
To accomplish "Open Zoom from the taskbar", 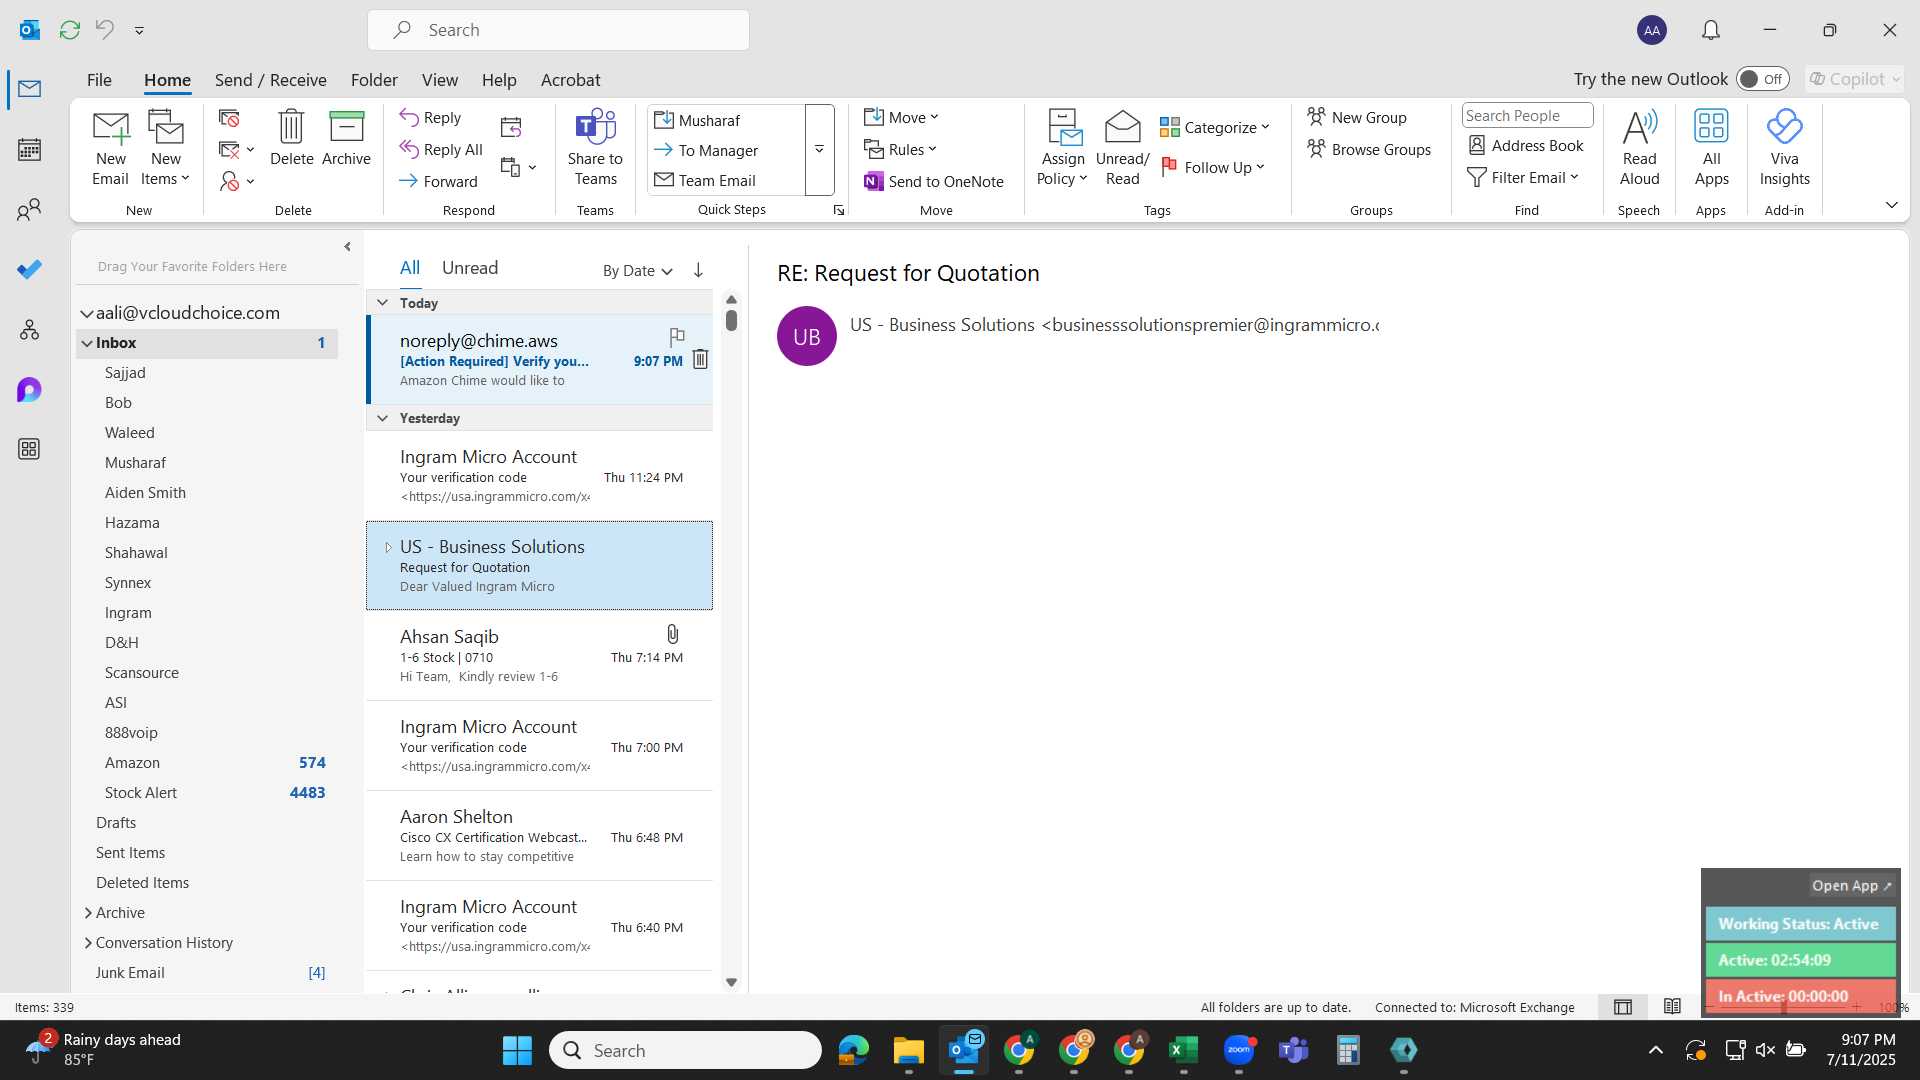I will pos(1239,1050).
